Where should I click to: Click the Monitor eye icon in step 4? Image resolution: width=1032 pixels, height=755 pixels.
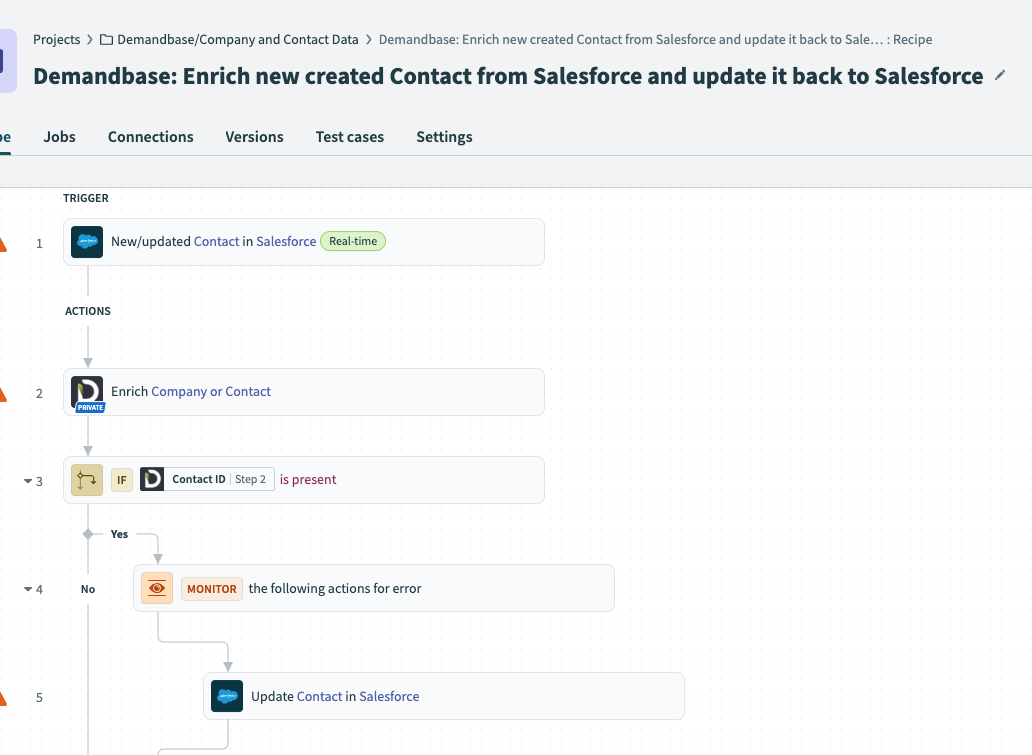[157, 589]
